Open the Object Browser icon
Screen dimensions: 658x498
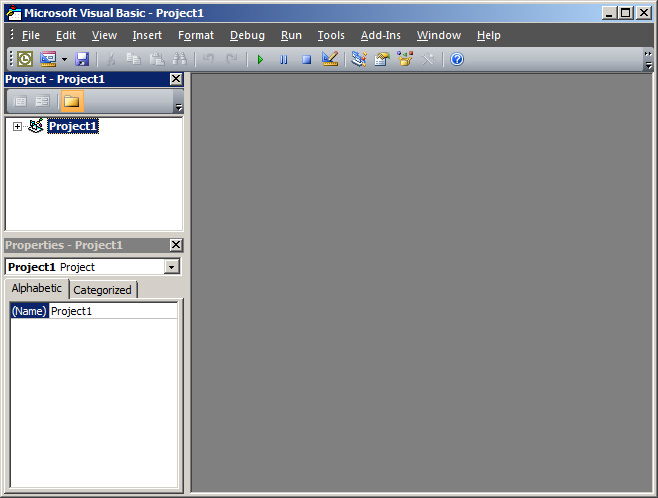405,60
